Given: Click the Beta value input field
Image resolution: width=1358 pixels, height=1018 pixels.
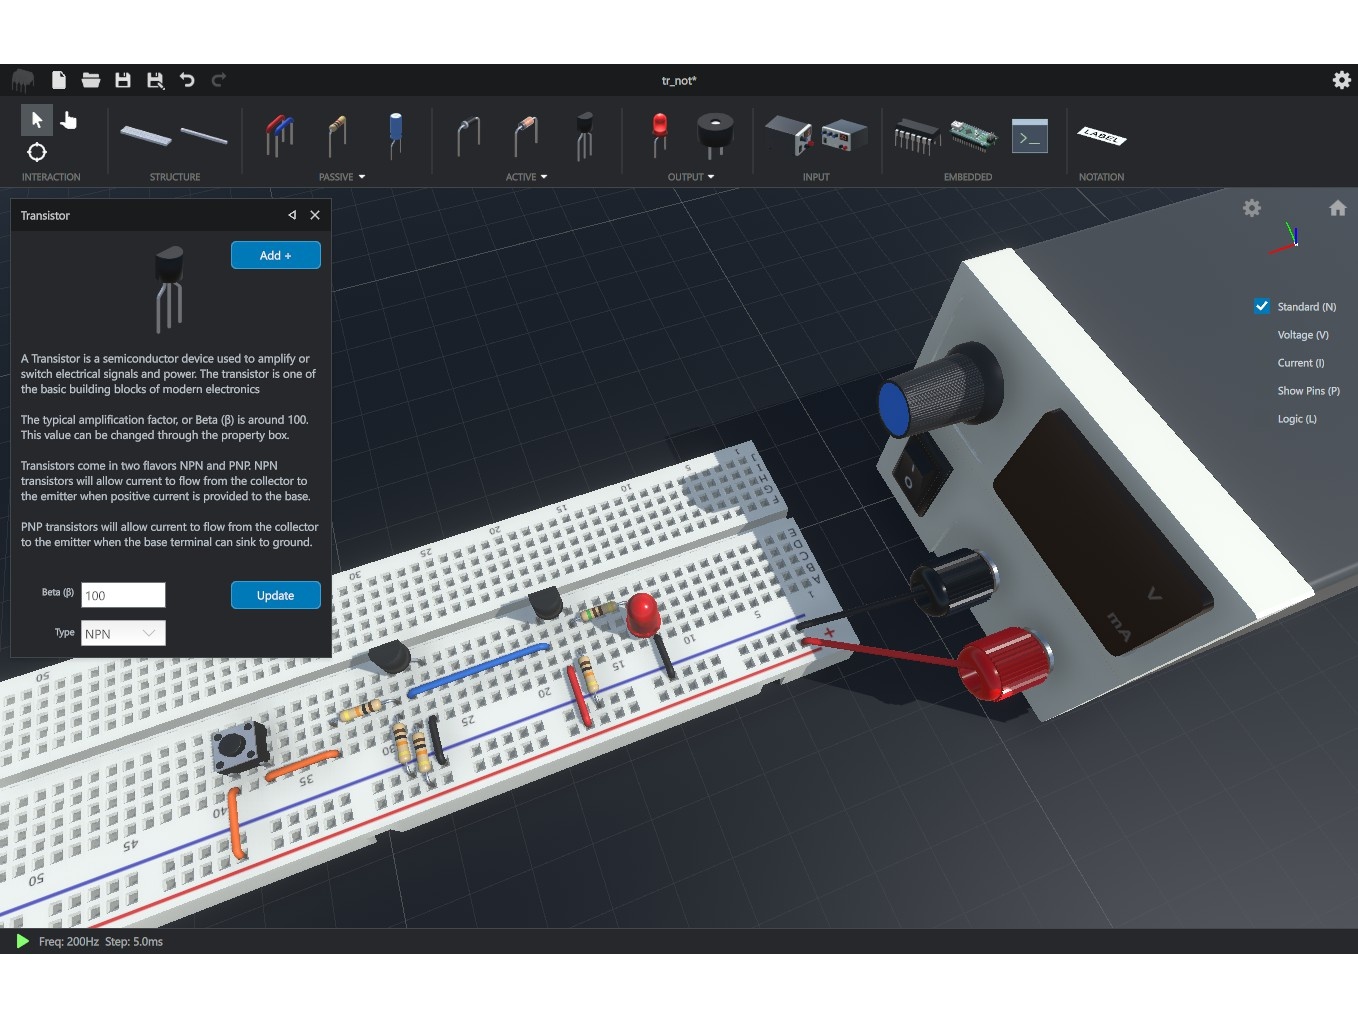Looking at the screenshot, I should coord(123,595).
